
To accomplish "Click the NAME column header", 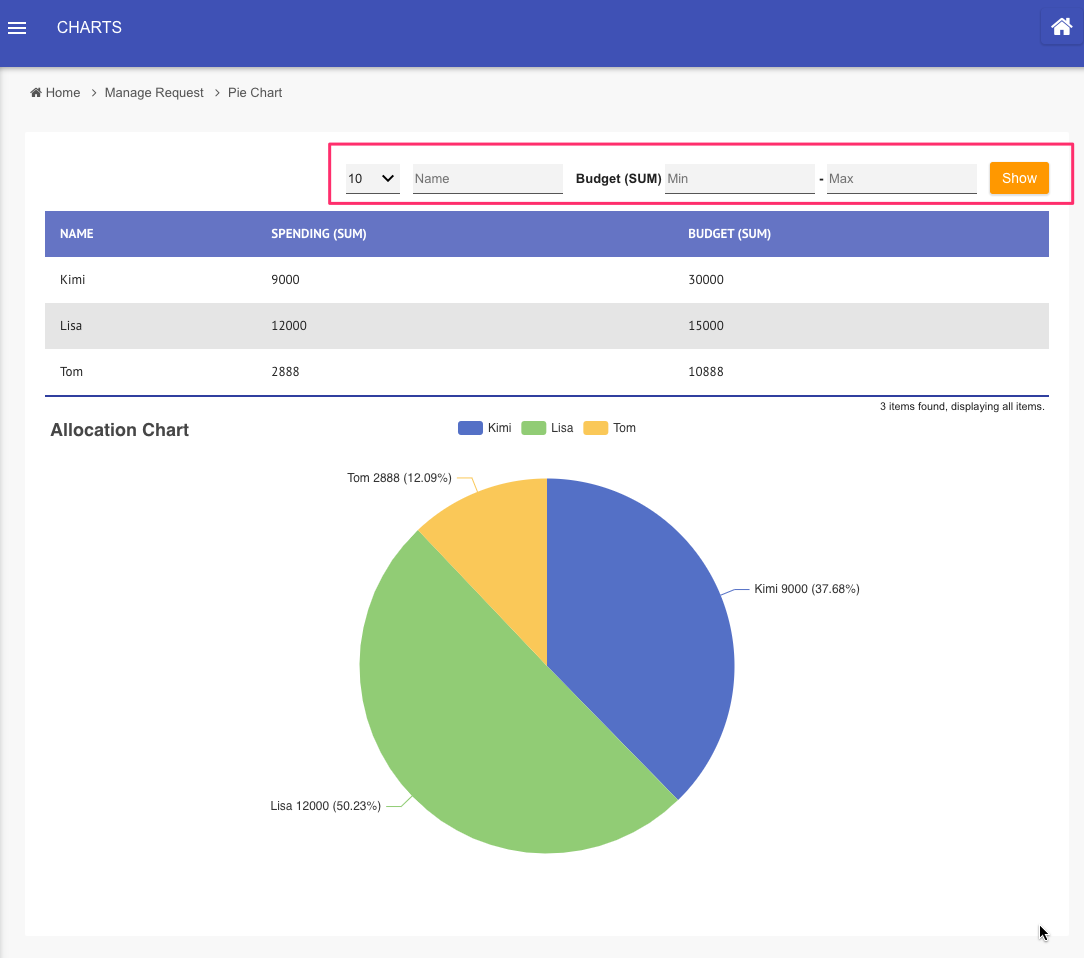I will [77, 234].
